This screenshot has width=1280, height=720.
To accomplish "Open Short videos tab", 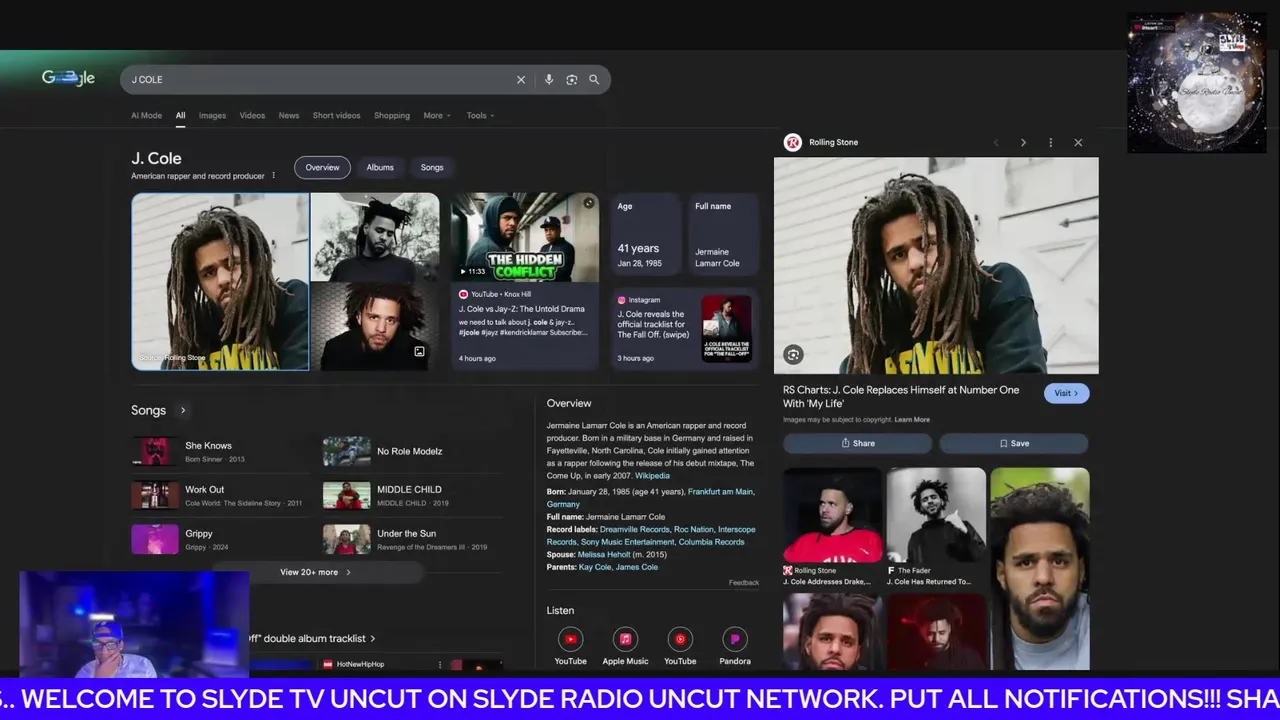I will click(x=336, y=115).
